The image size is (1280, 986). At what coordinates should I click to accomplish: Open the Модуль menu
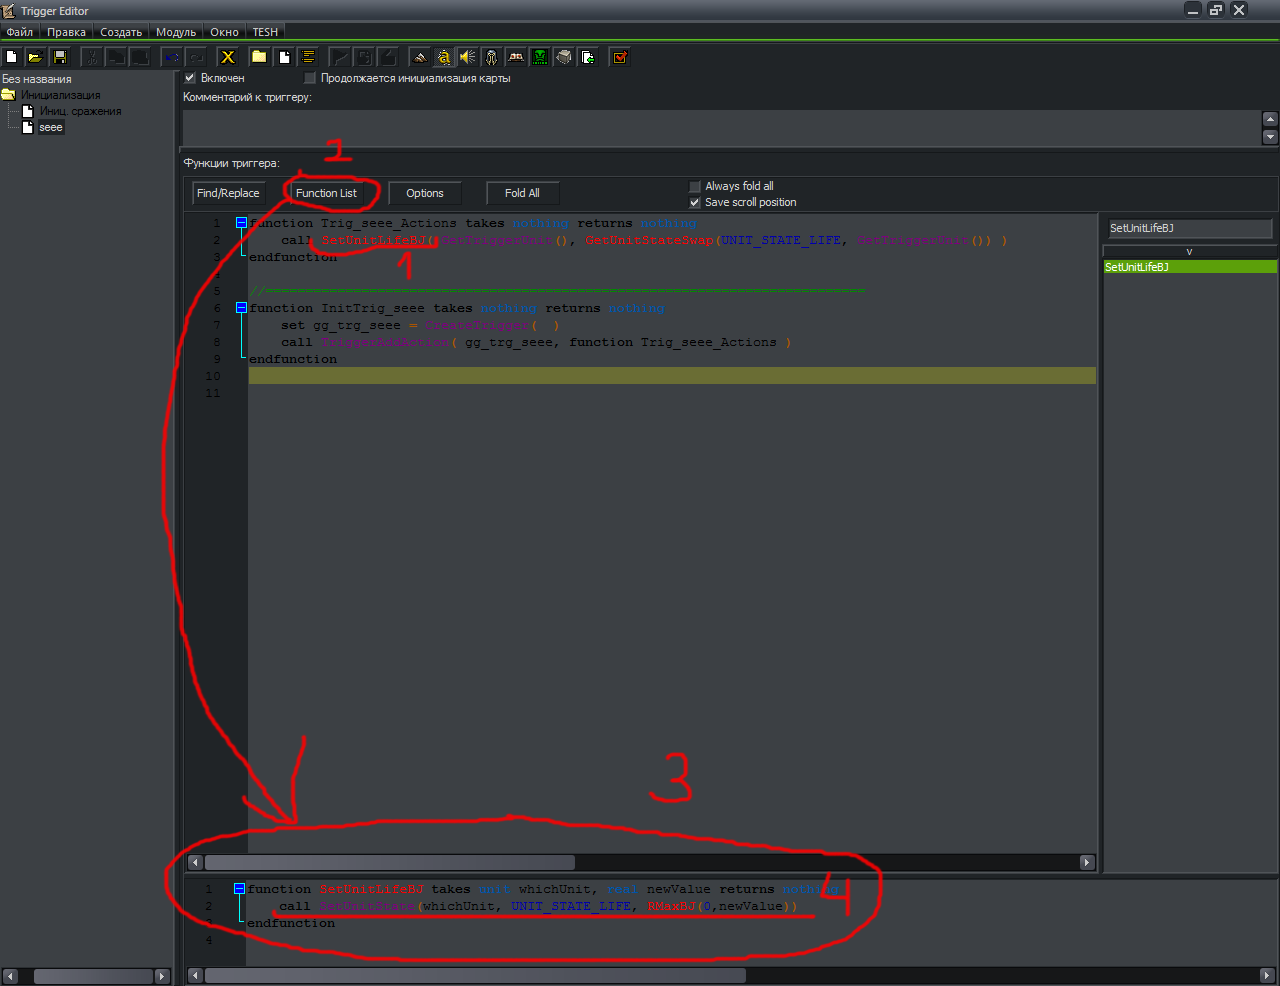click(176, 32)
